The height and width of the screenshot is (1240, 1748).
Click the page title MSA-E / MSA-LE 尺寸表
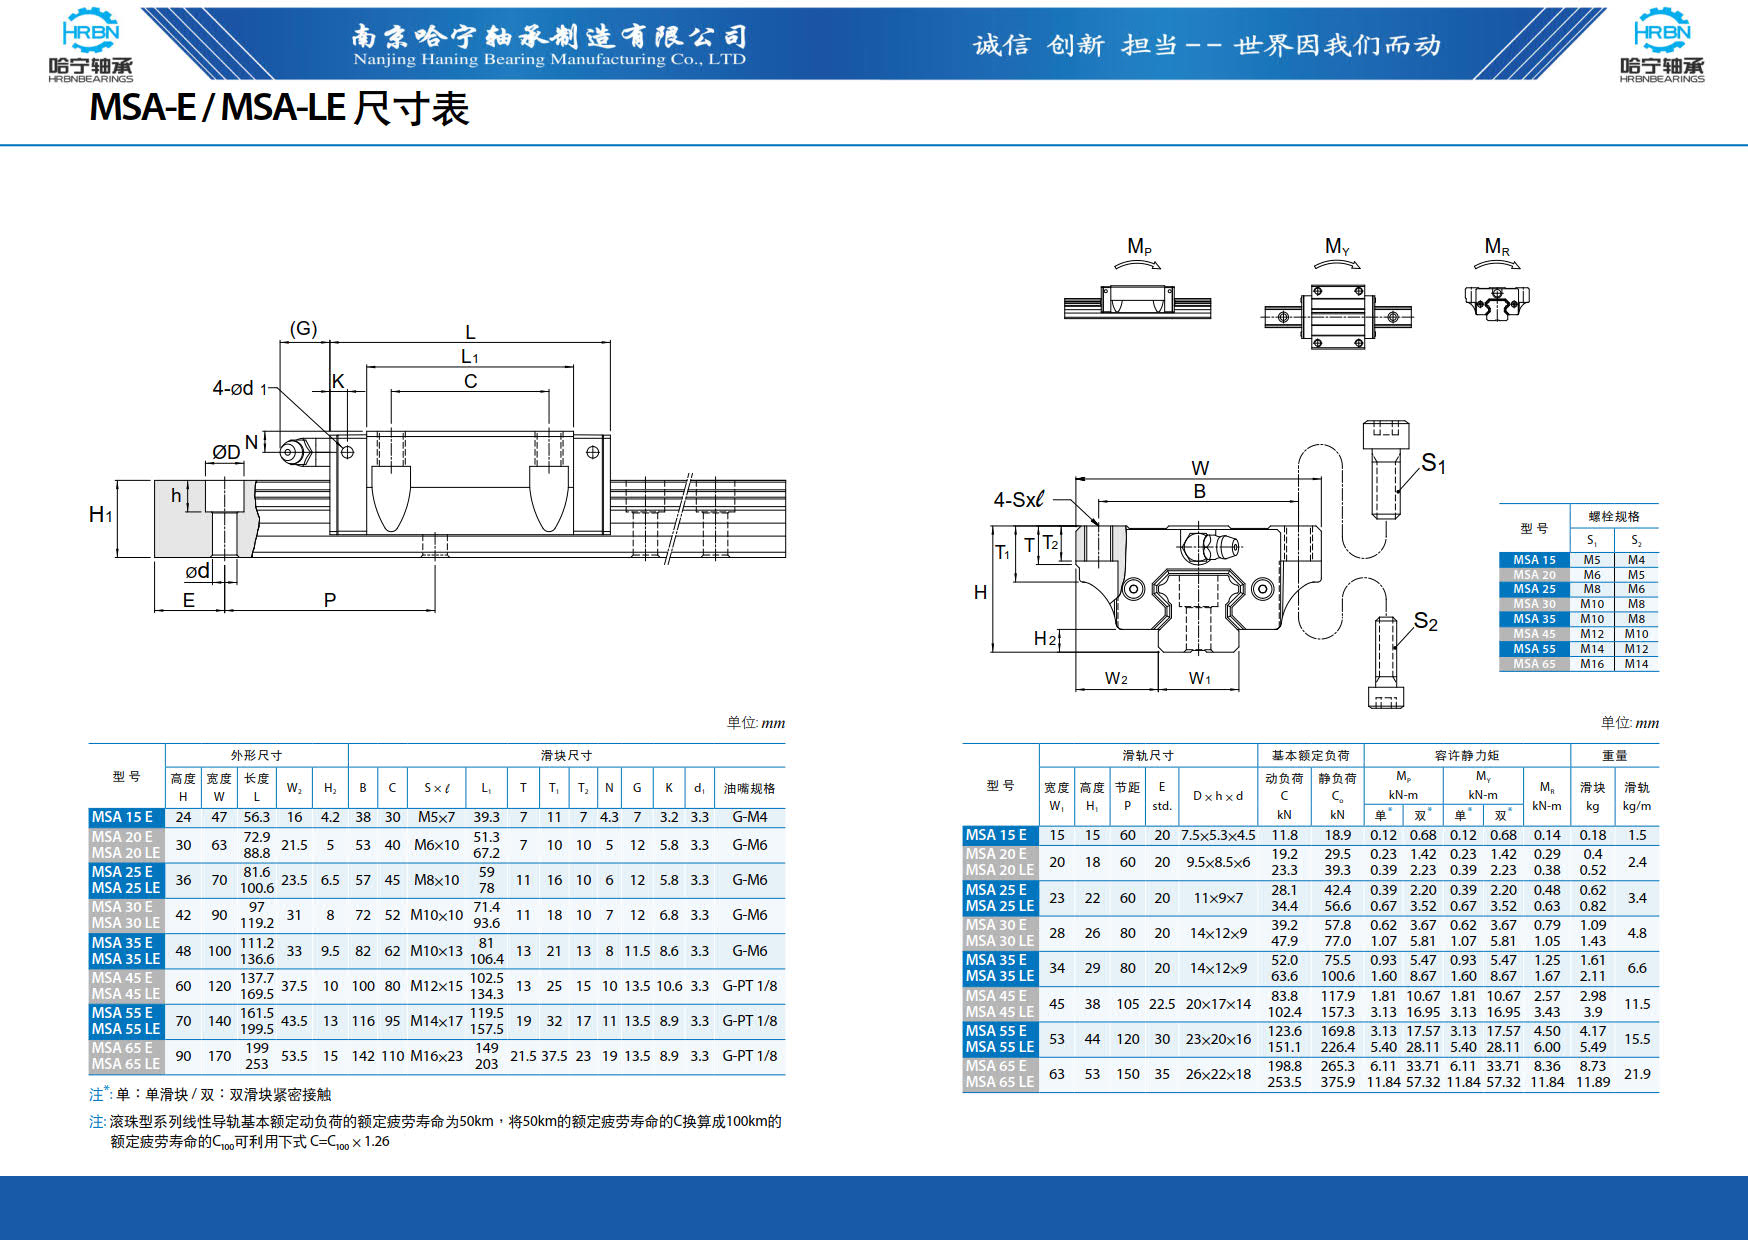[279, 107]
